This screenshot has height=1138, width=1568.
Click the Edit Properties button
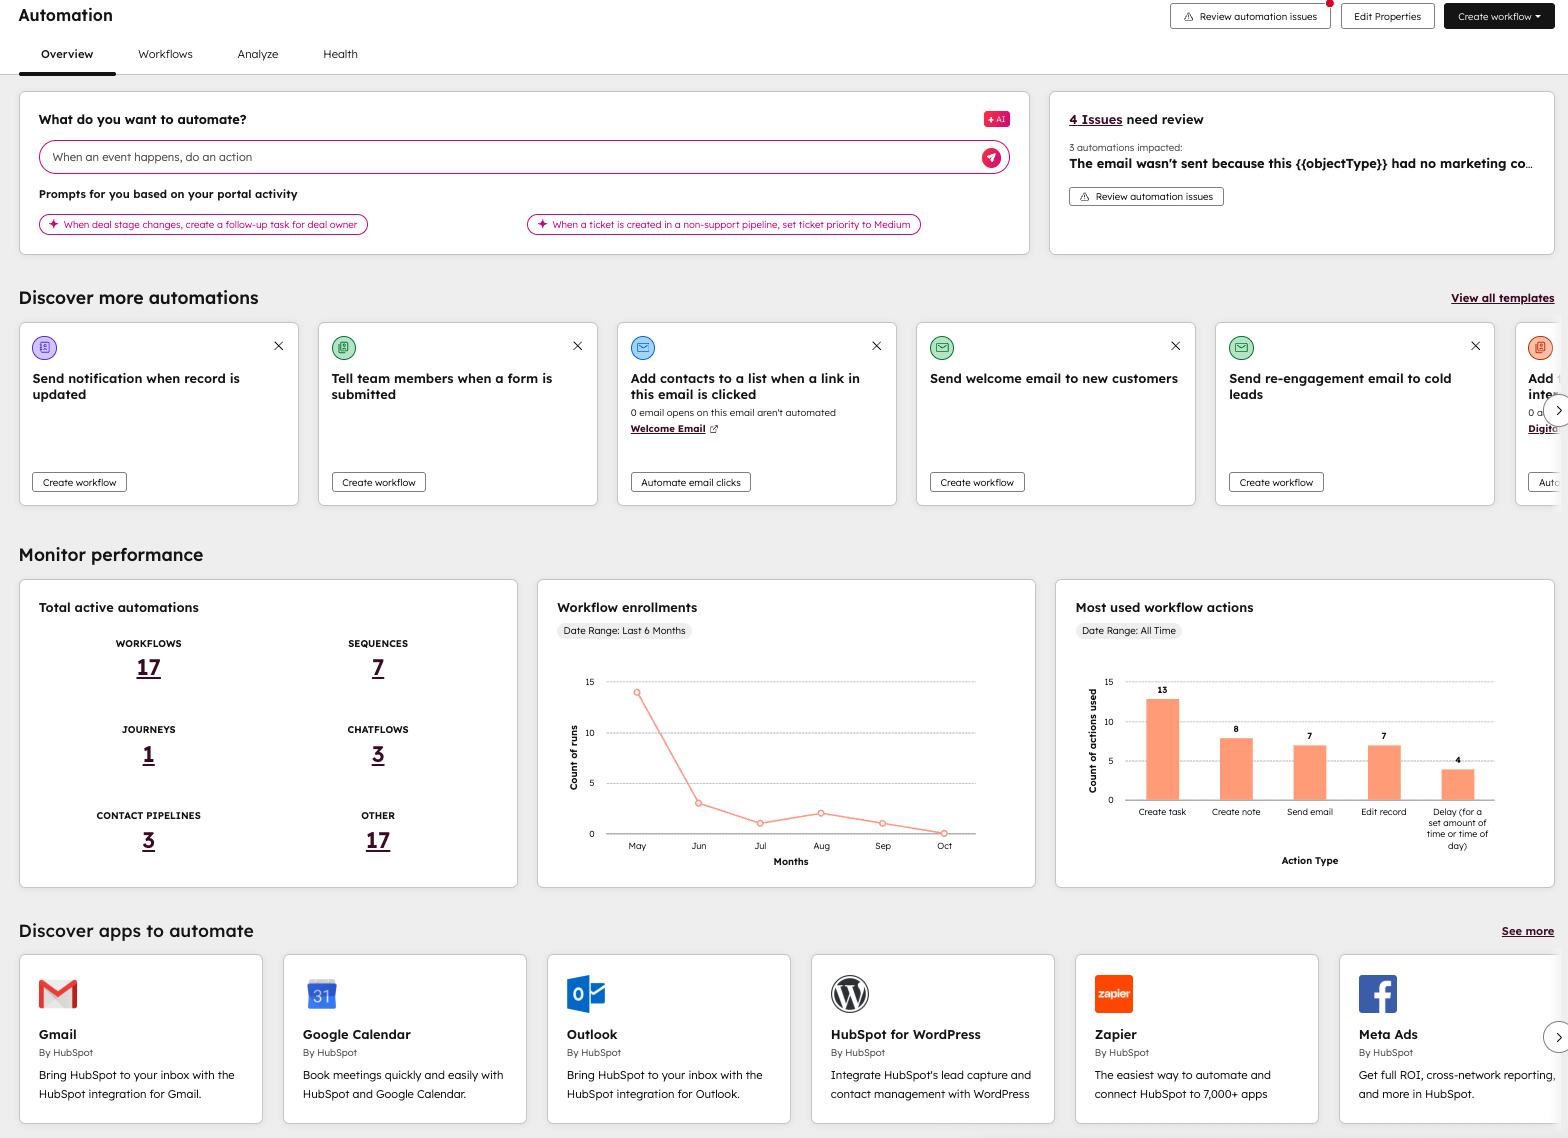tap(1387, 16)
